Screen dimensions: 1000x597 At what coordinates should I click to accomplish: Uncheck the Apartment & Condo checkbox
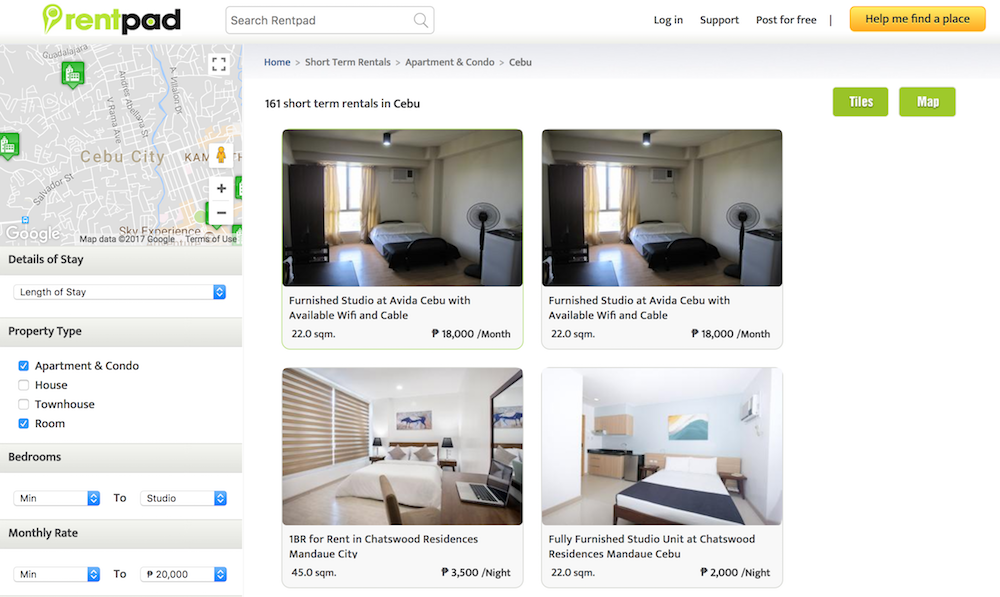coord(24,366)
